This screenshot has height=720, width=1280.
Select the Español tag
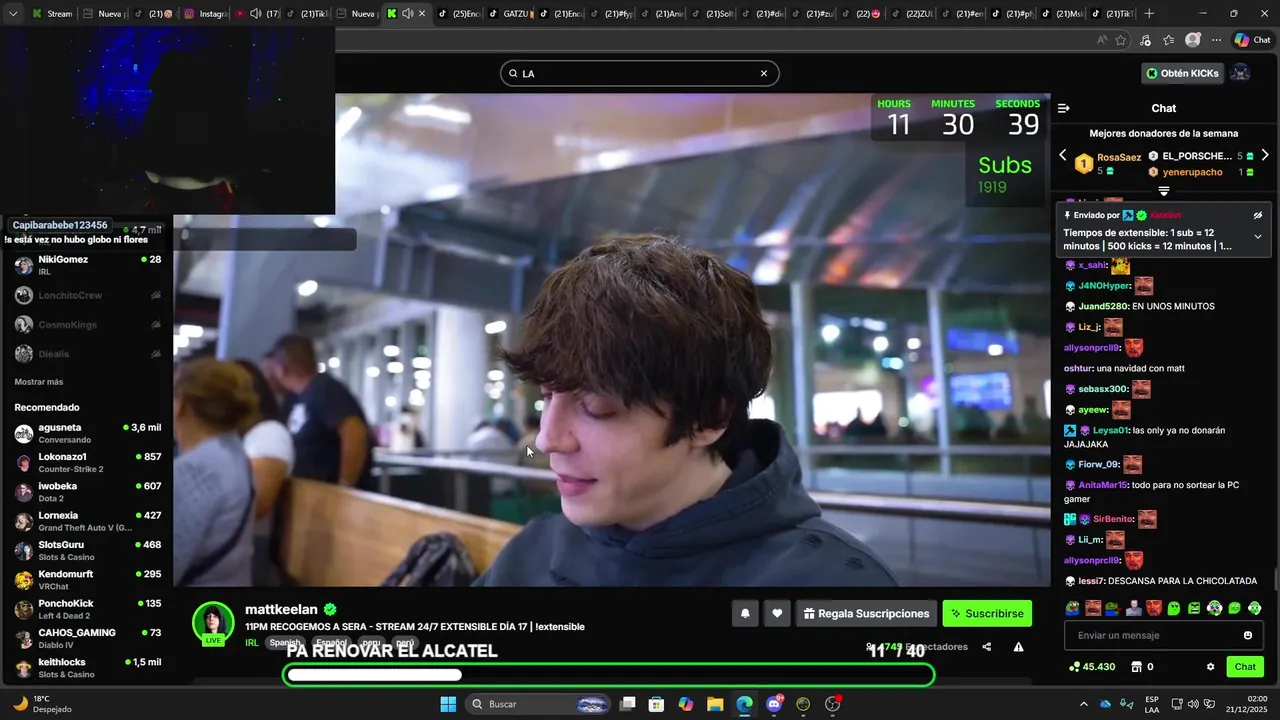click(331, 643)
